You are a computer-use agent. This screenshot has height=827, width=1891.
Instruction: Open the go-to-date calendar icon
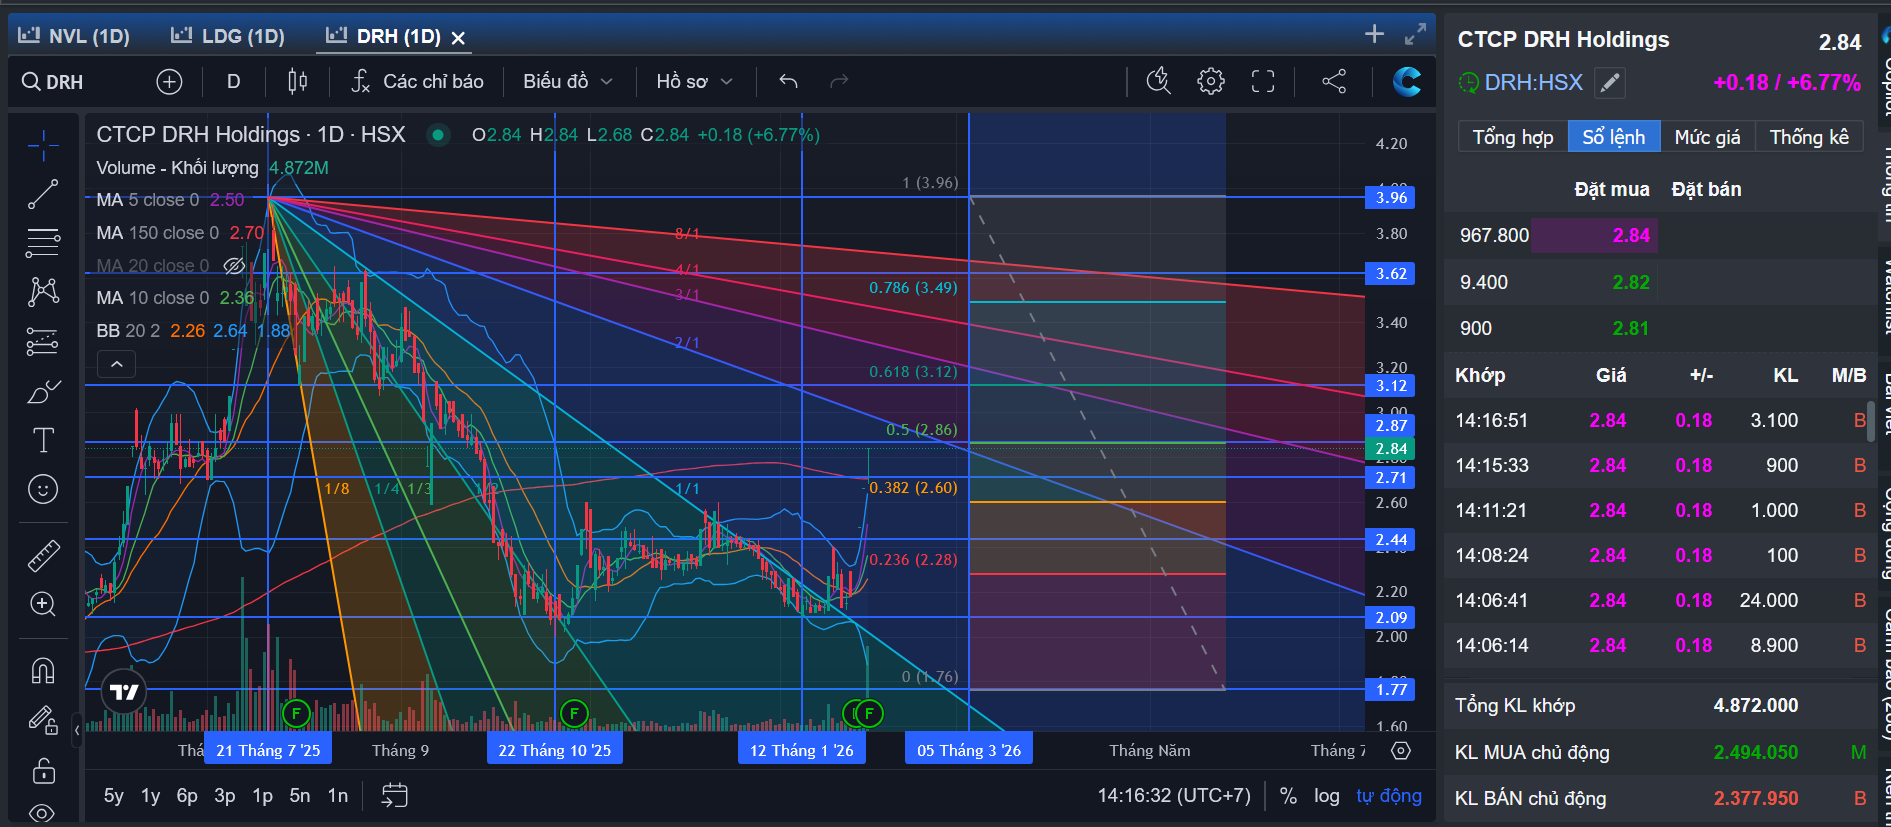(x=395, y=796)
